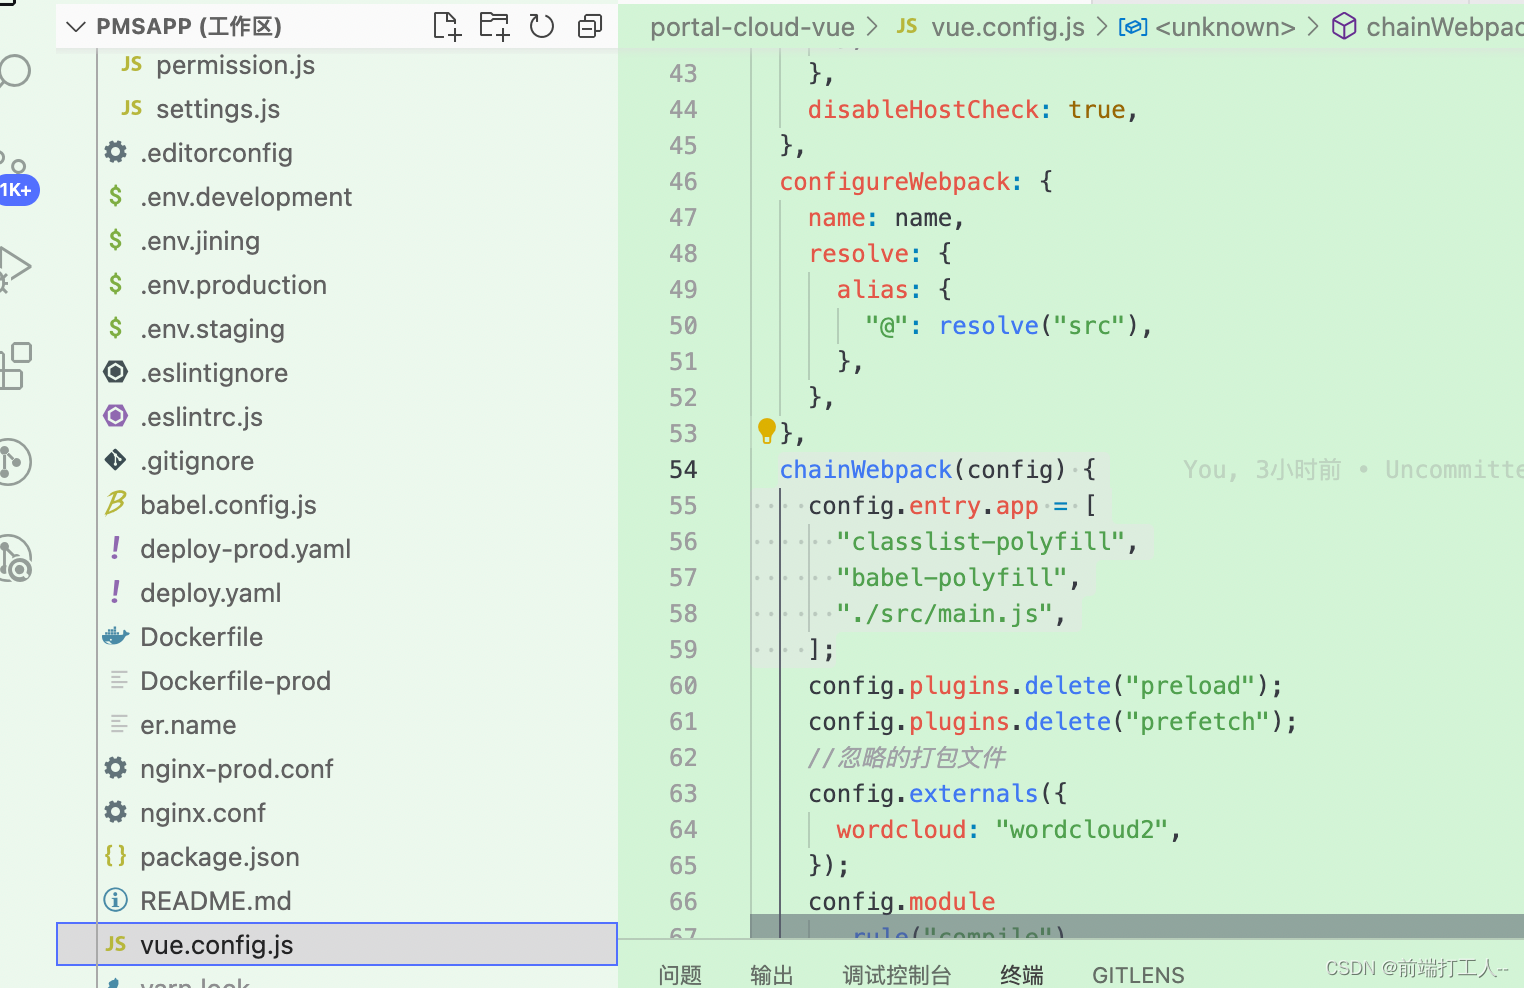The image size is (1524, 988).
Task: Open the GitLens view in activity bar
Action: tap(15, 462)
